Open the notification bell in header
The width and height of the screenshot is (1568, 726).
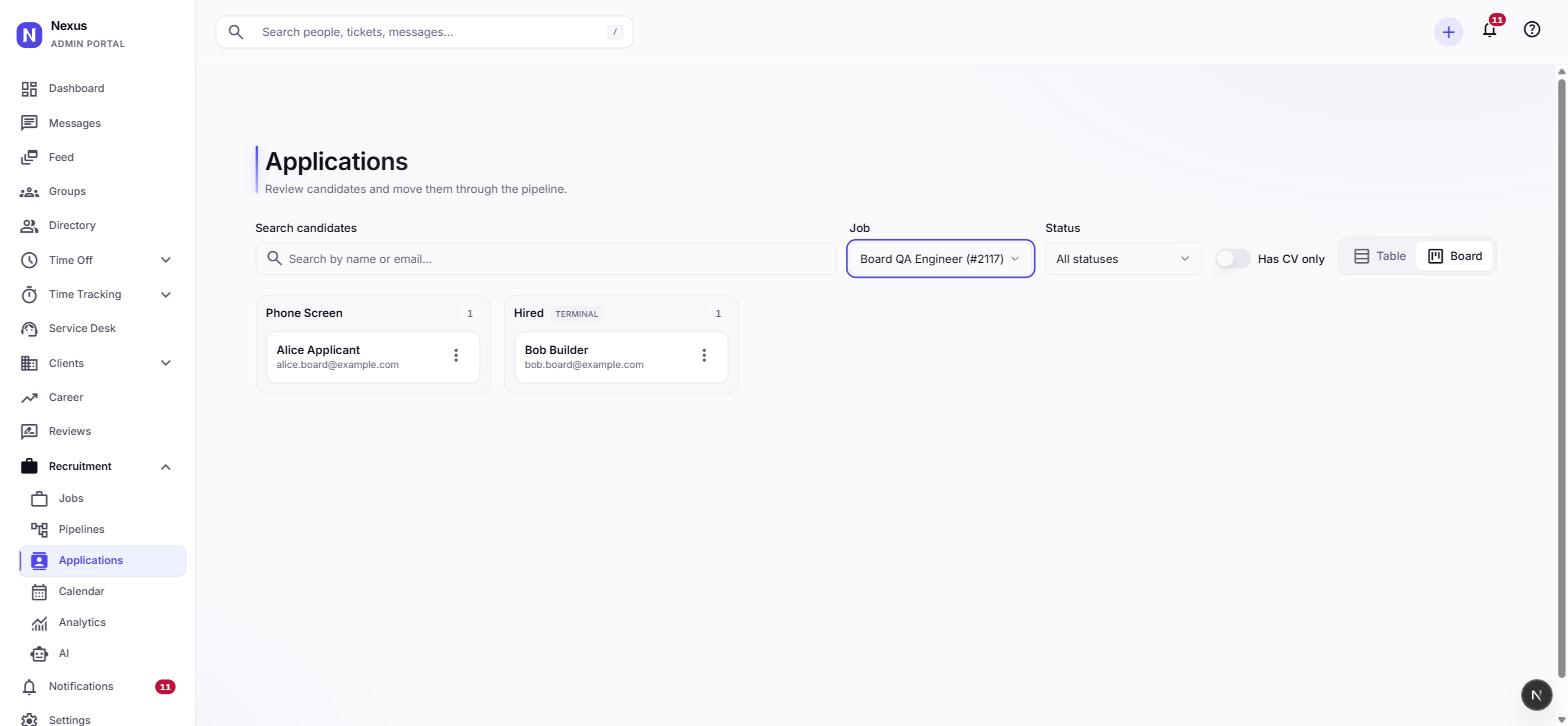(1490, 29)
